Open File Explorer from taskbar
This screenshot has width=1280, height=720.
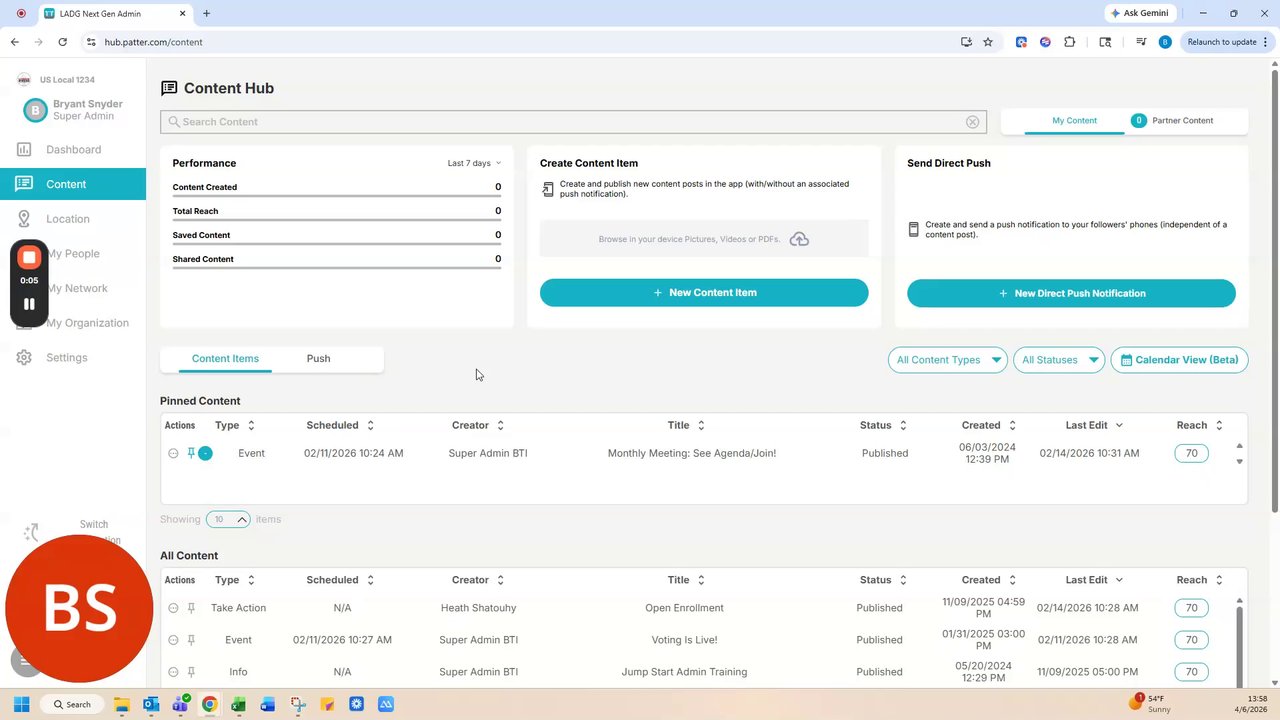pyautogui.click(x=121, y=704)
